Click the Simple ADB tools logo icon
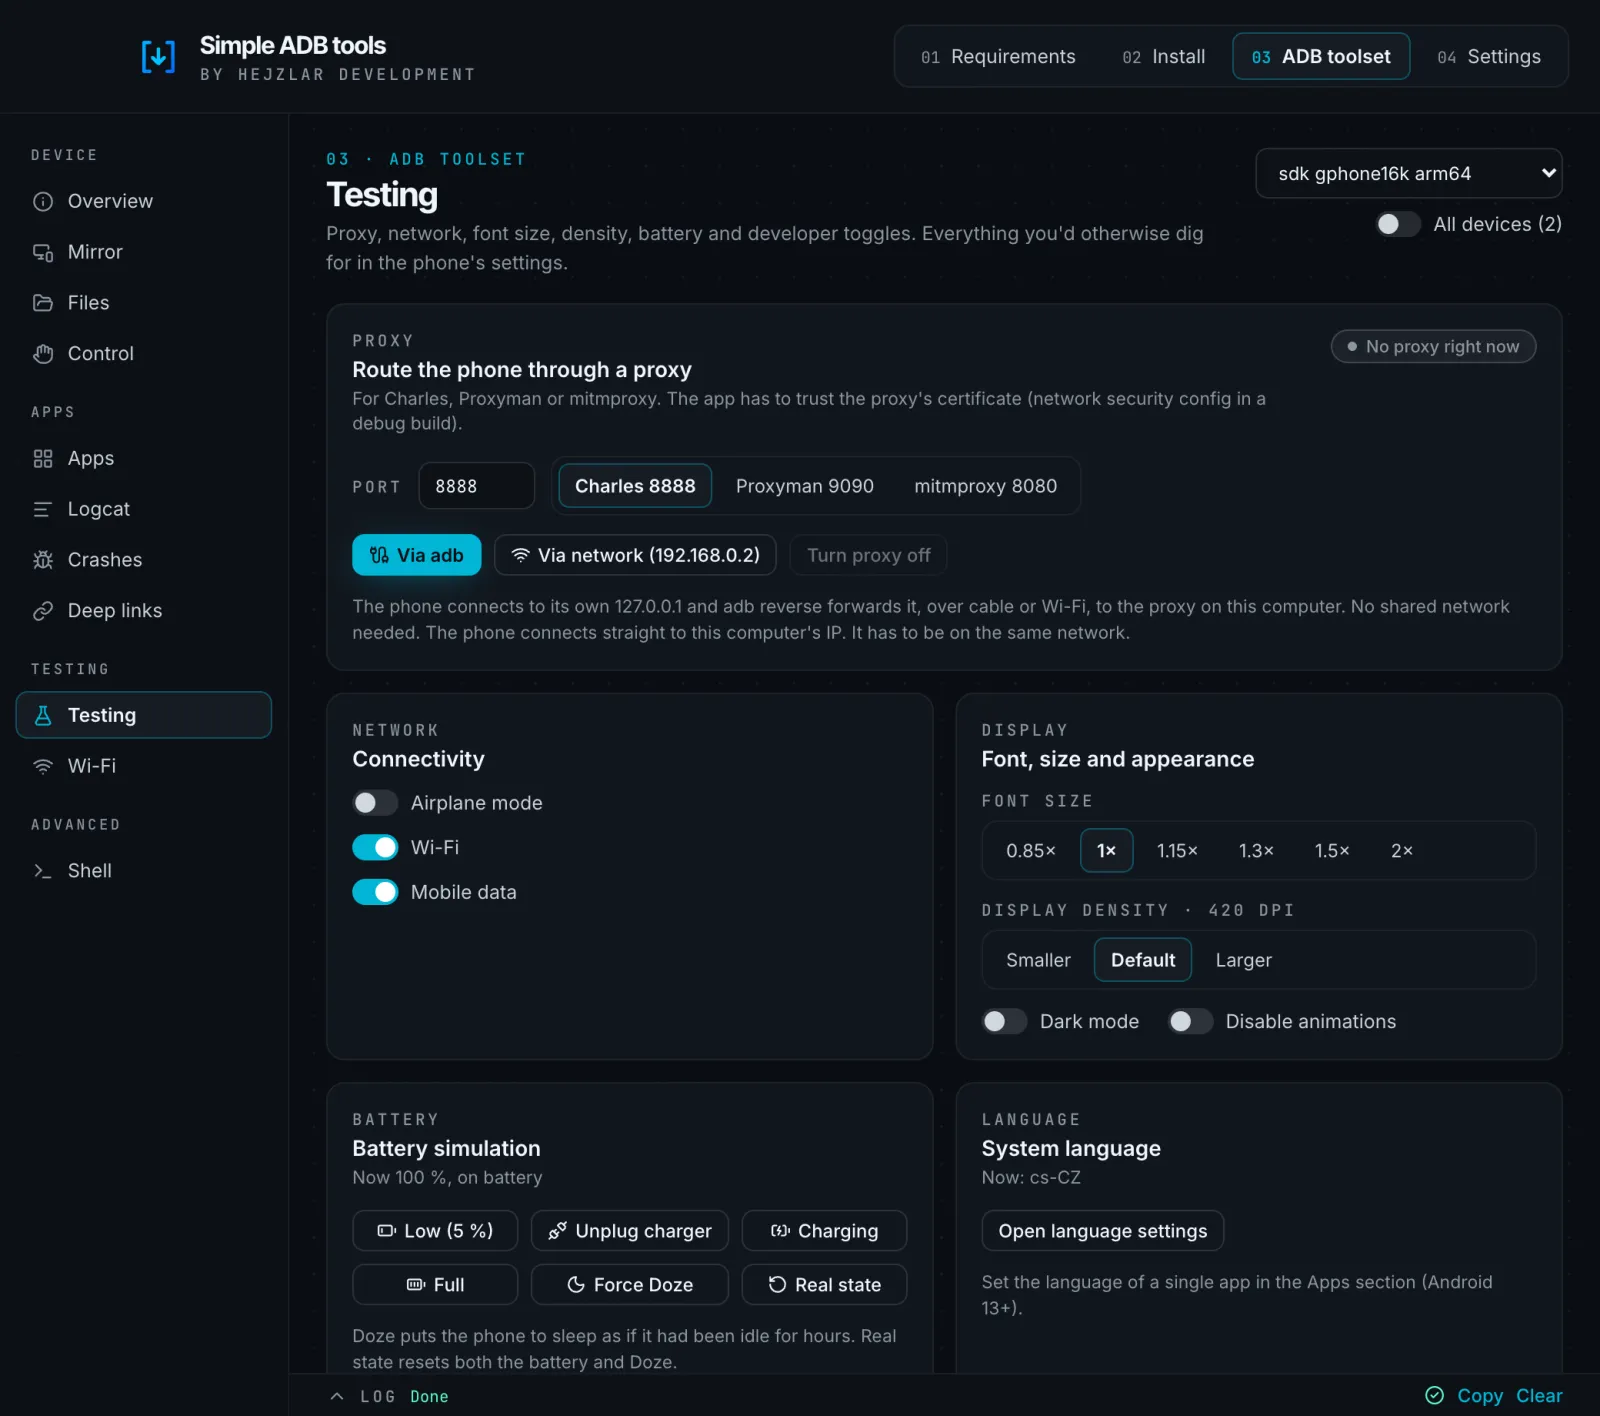This screenshot has width=1600, height=1416. [158, 57]
